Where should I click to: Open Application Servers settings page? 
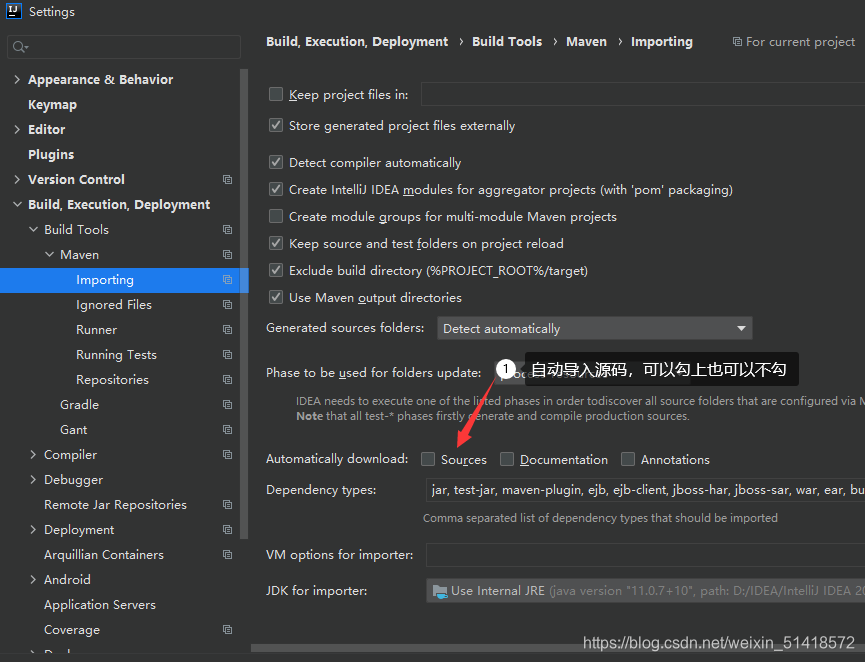click(100, 605)
